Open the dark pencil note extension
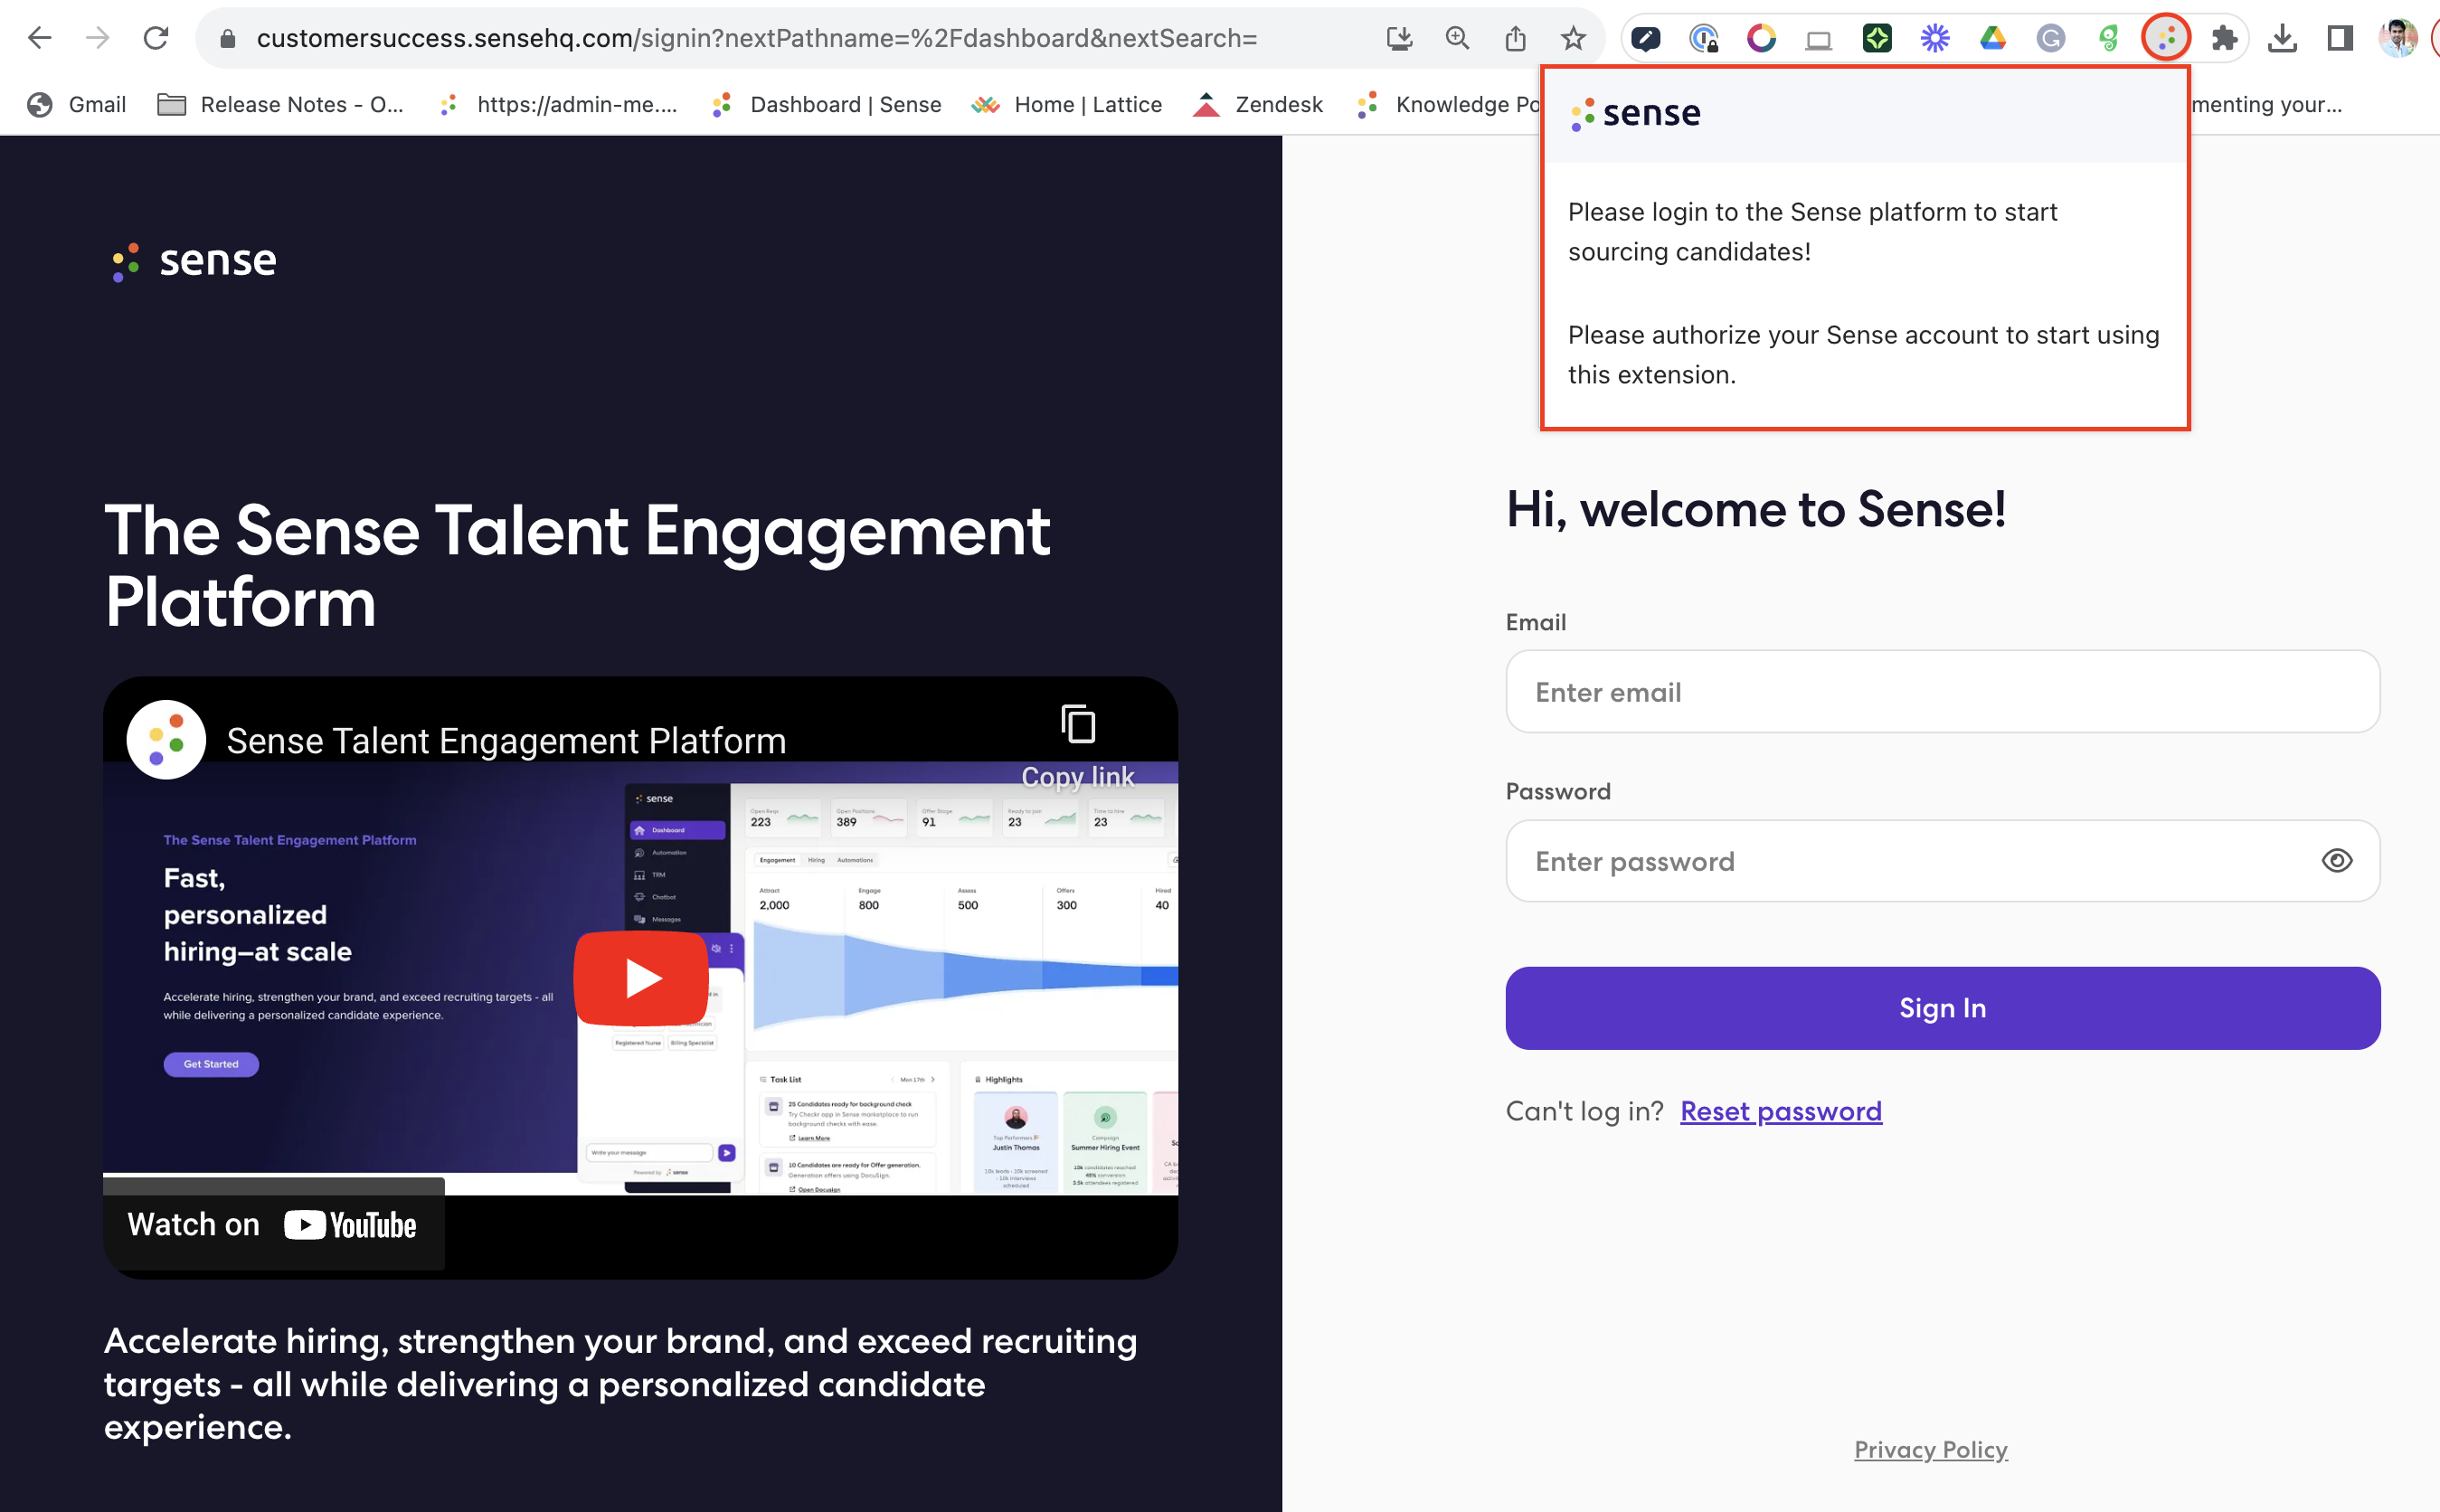The height and width of the screenshot is (1512, 2440). tap(1645, 39)
